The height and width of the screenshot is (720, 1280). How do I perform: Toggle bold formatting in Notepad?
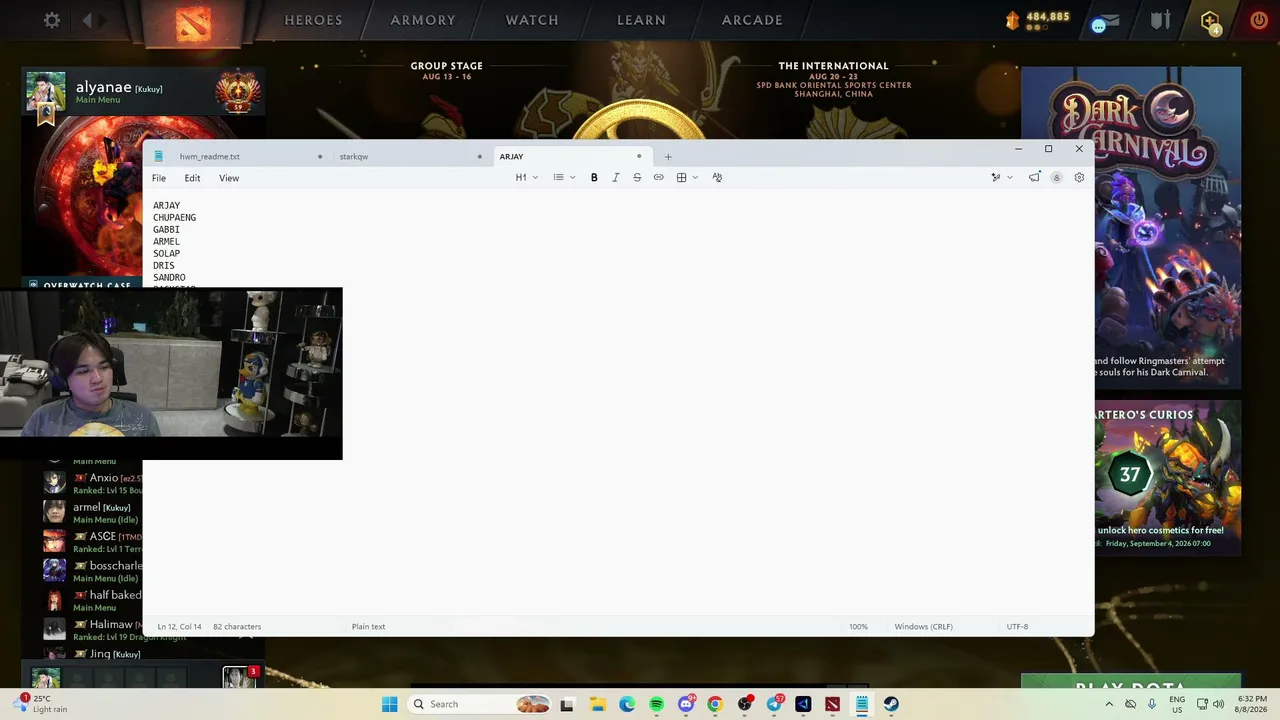pos(594,178)
